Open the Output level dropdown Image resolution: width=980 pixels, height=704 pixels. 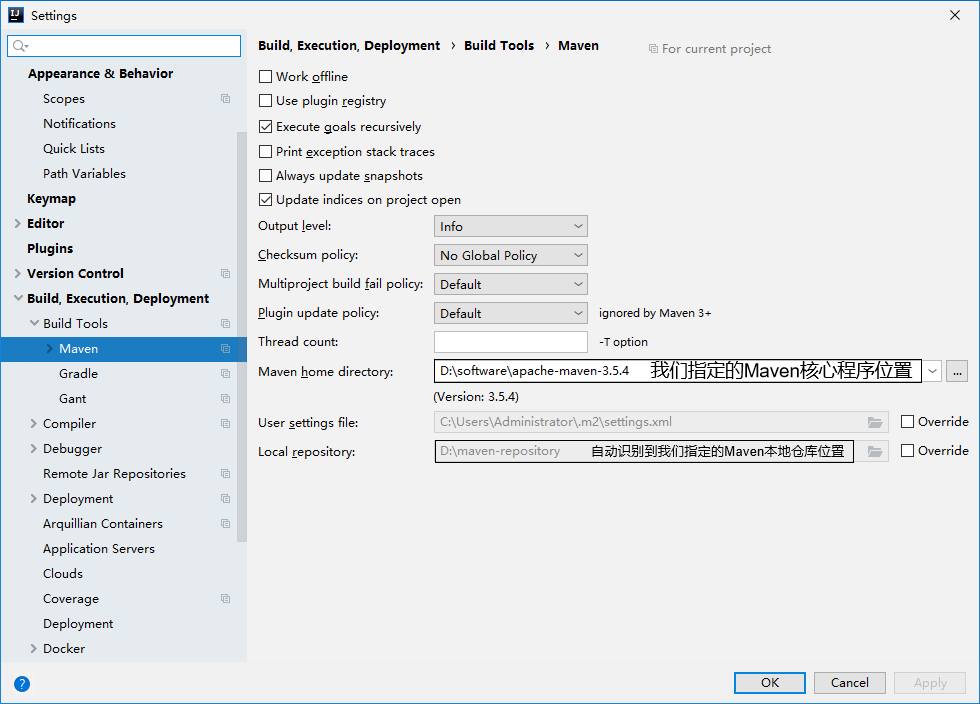(x=511, y=226)
